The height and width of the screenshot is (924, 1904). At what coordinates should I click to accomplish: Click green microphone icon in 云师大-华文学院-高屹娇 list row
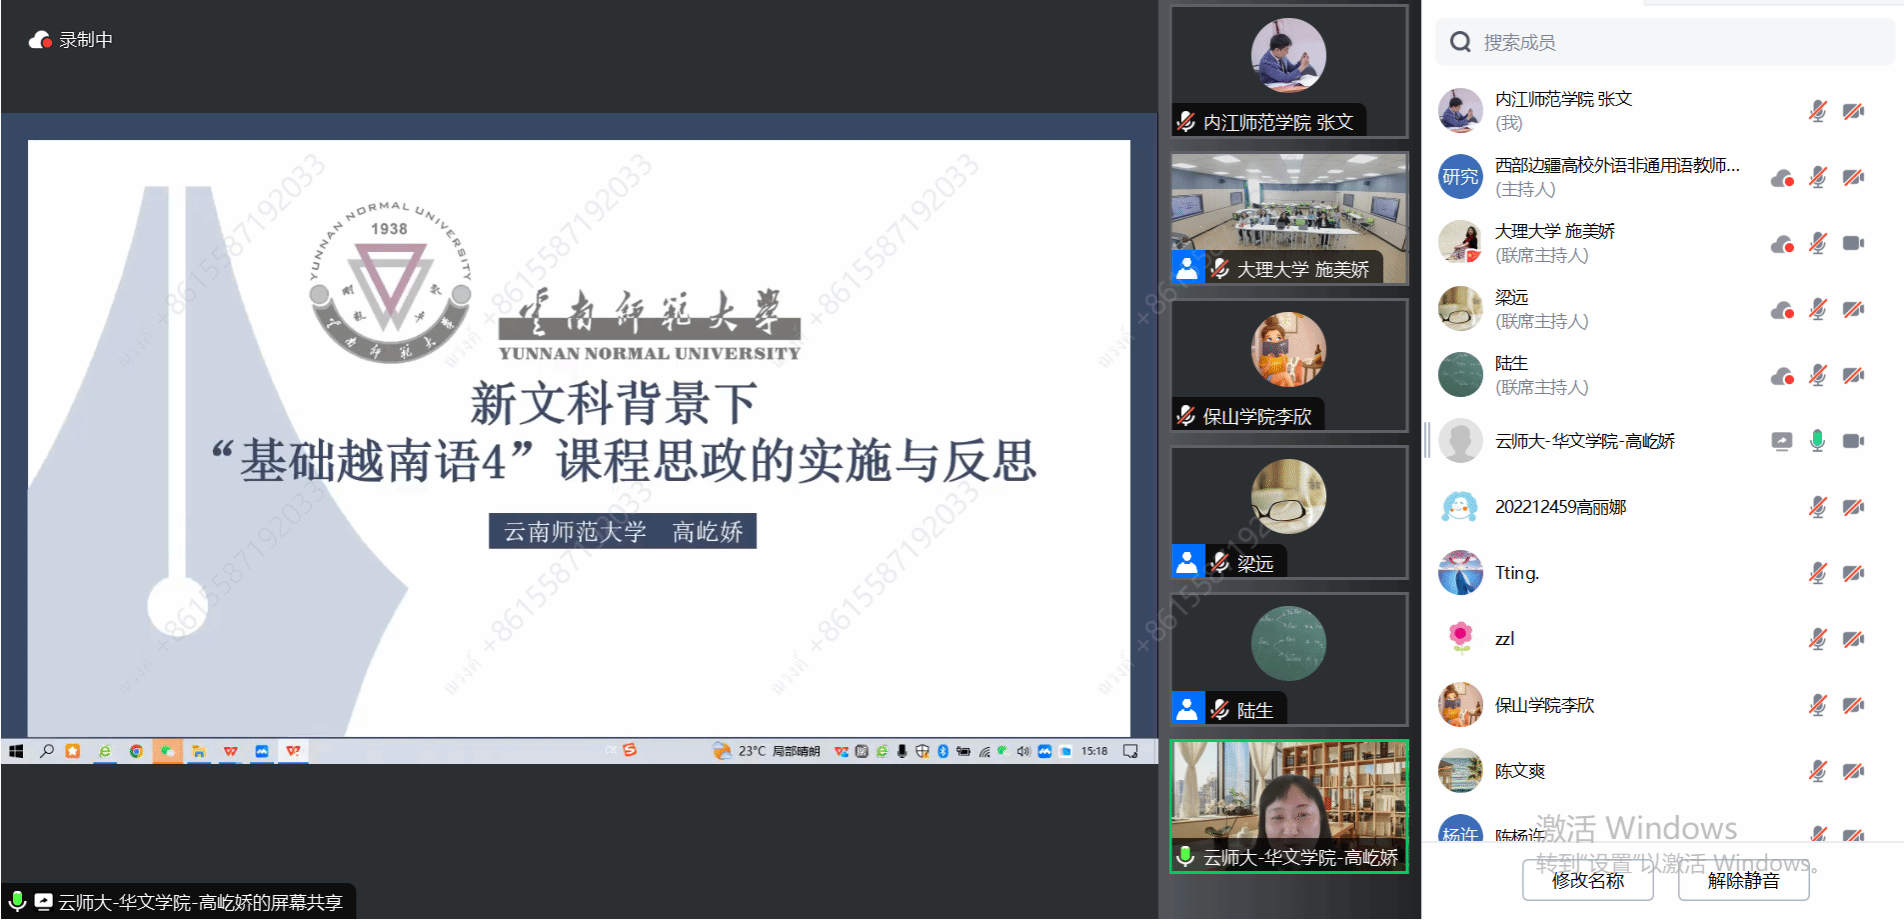1817,441
